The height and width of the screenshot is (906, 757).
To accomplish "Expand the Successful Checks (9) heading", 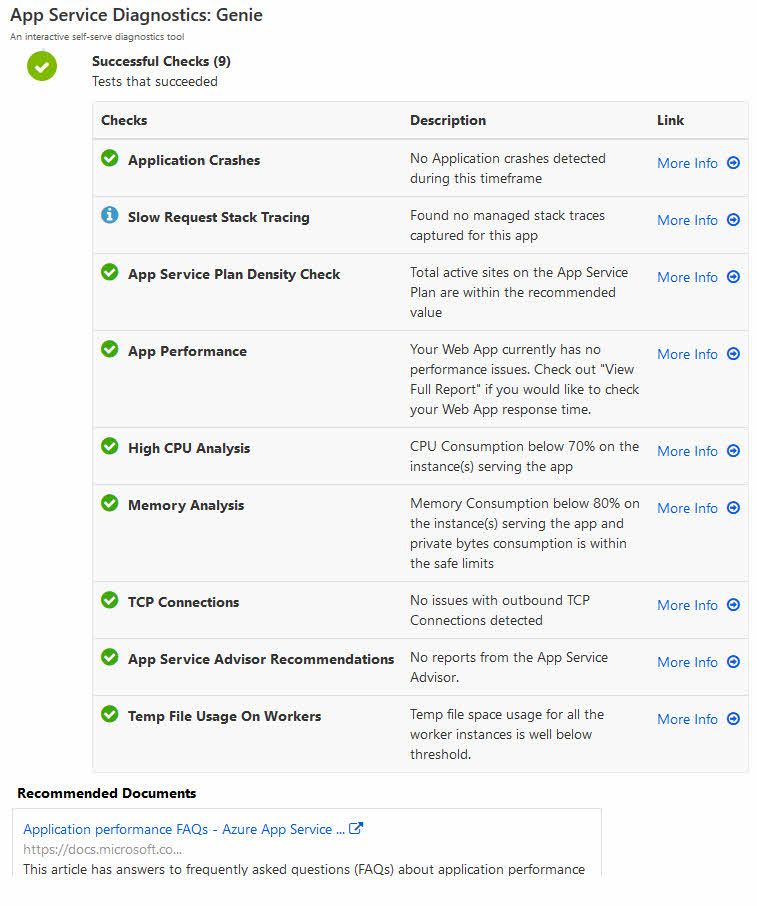I will [x=161, y=61].
